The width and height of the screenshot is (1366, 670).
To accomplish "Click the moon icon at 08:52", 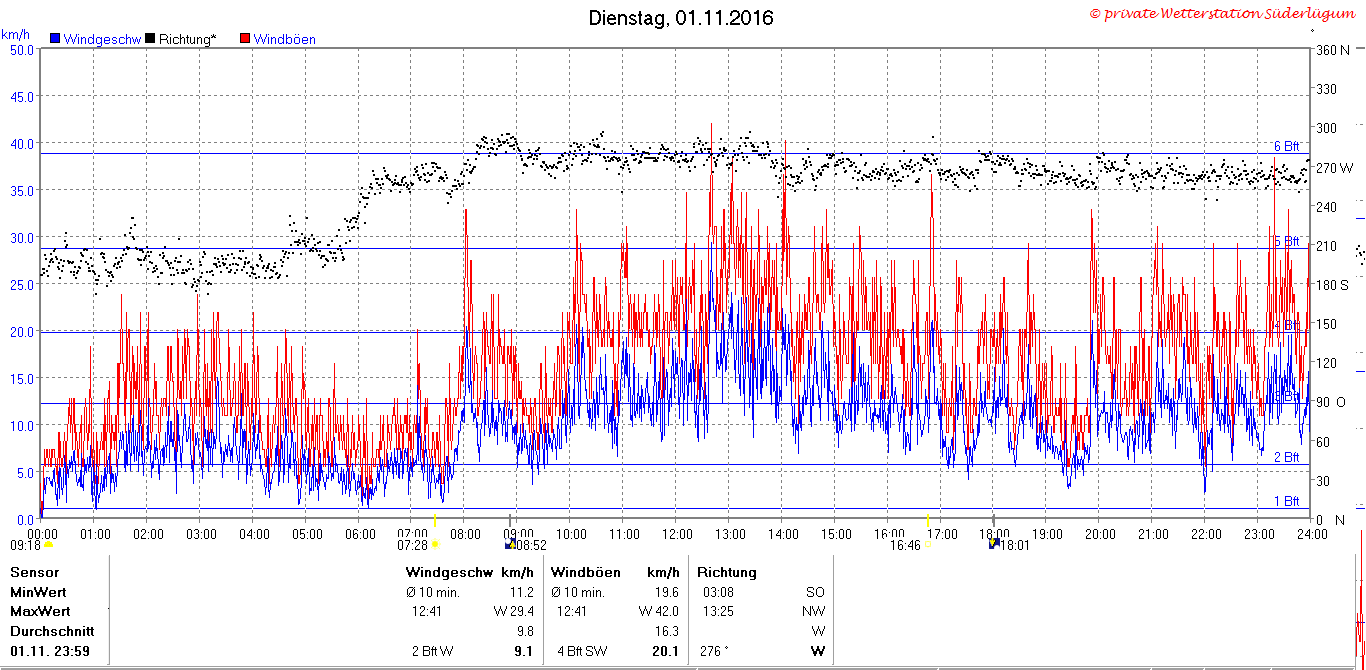I will [x=511, y=545].
